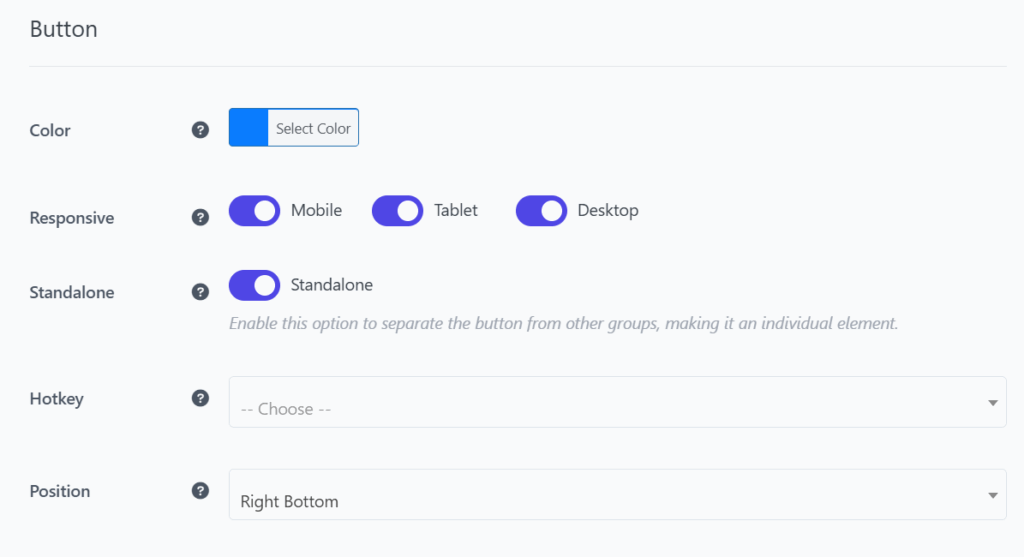Click the Button section heading
This screenshot has width=1024, height=557.
click(63, 29)
